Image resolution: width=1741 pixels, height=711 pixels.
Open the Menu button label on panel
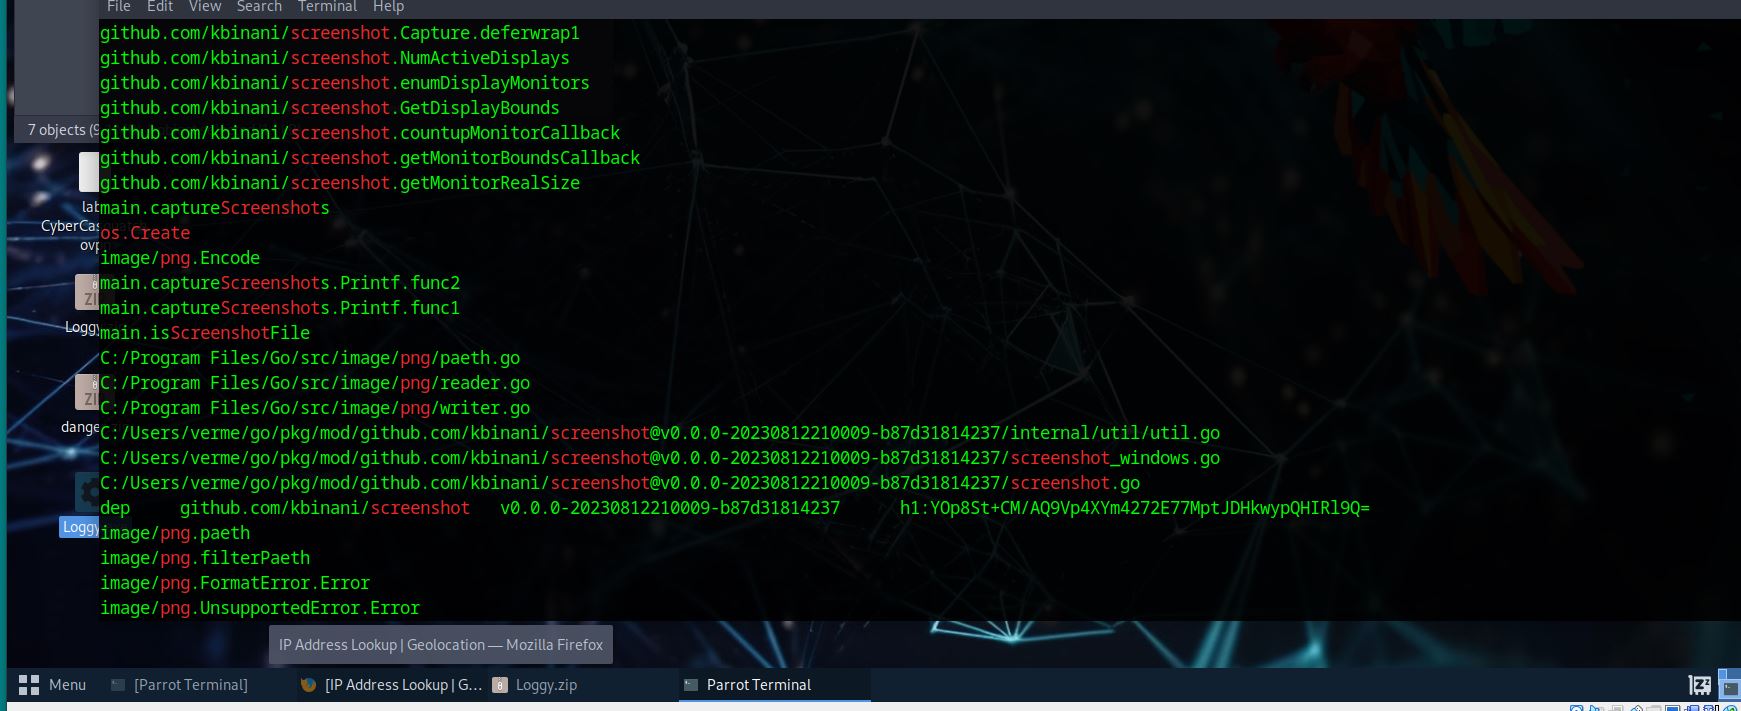pyautogui.click(x=67, y=685)
